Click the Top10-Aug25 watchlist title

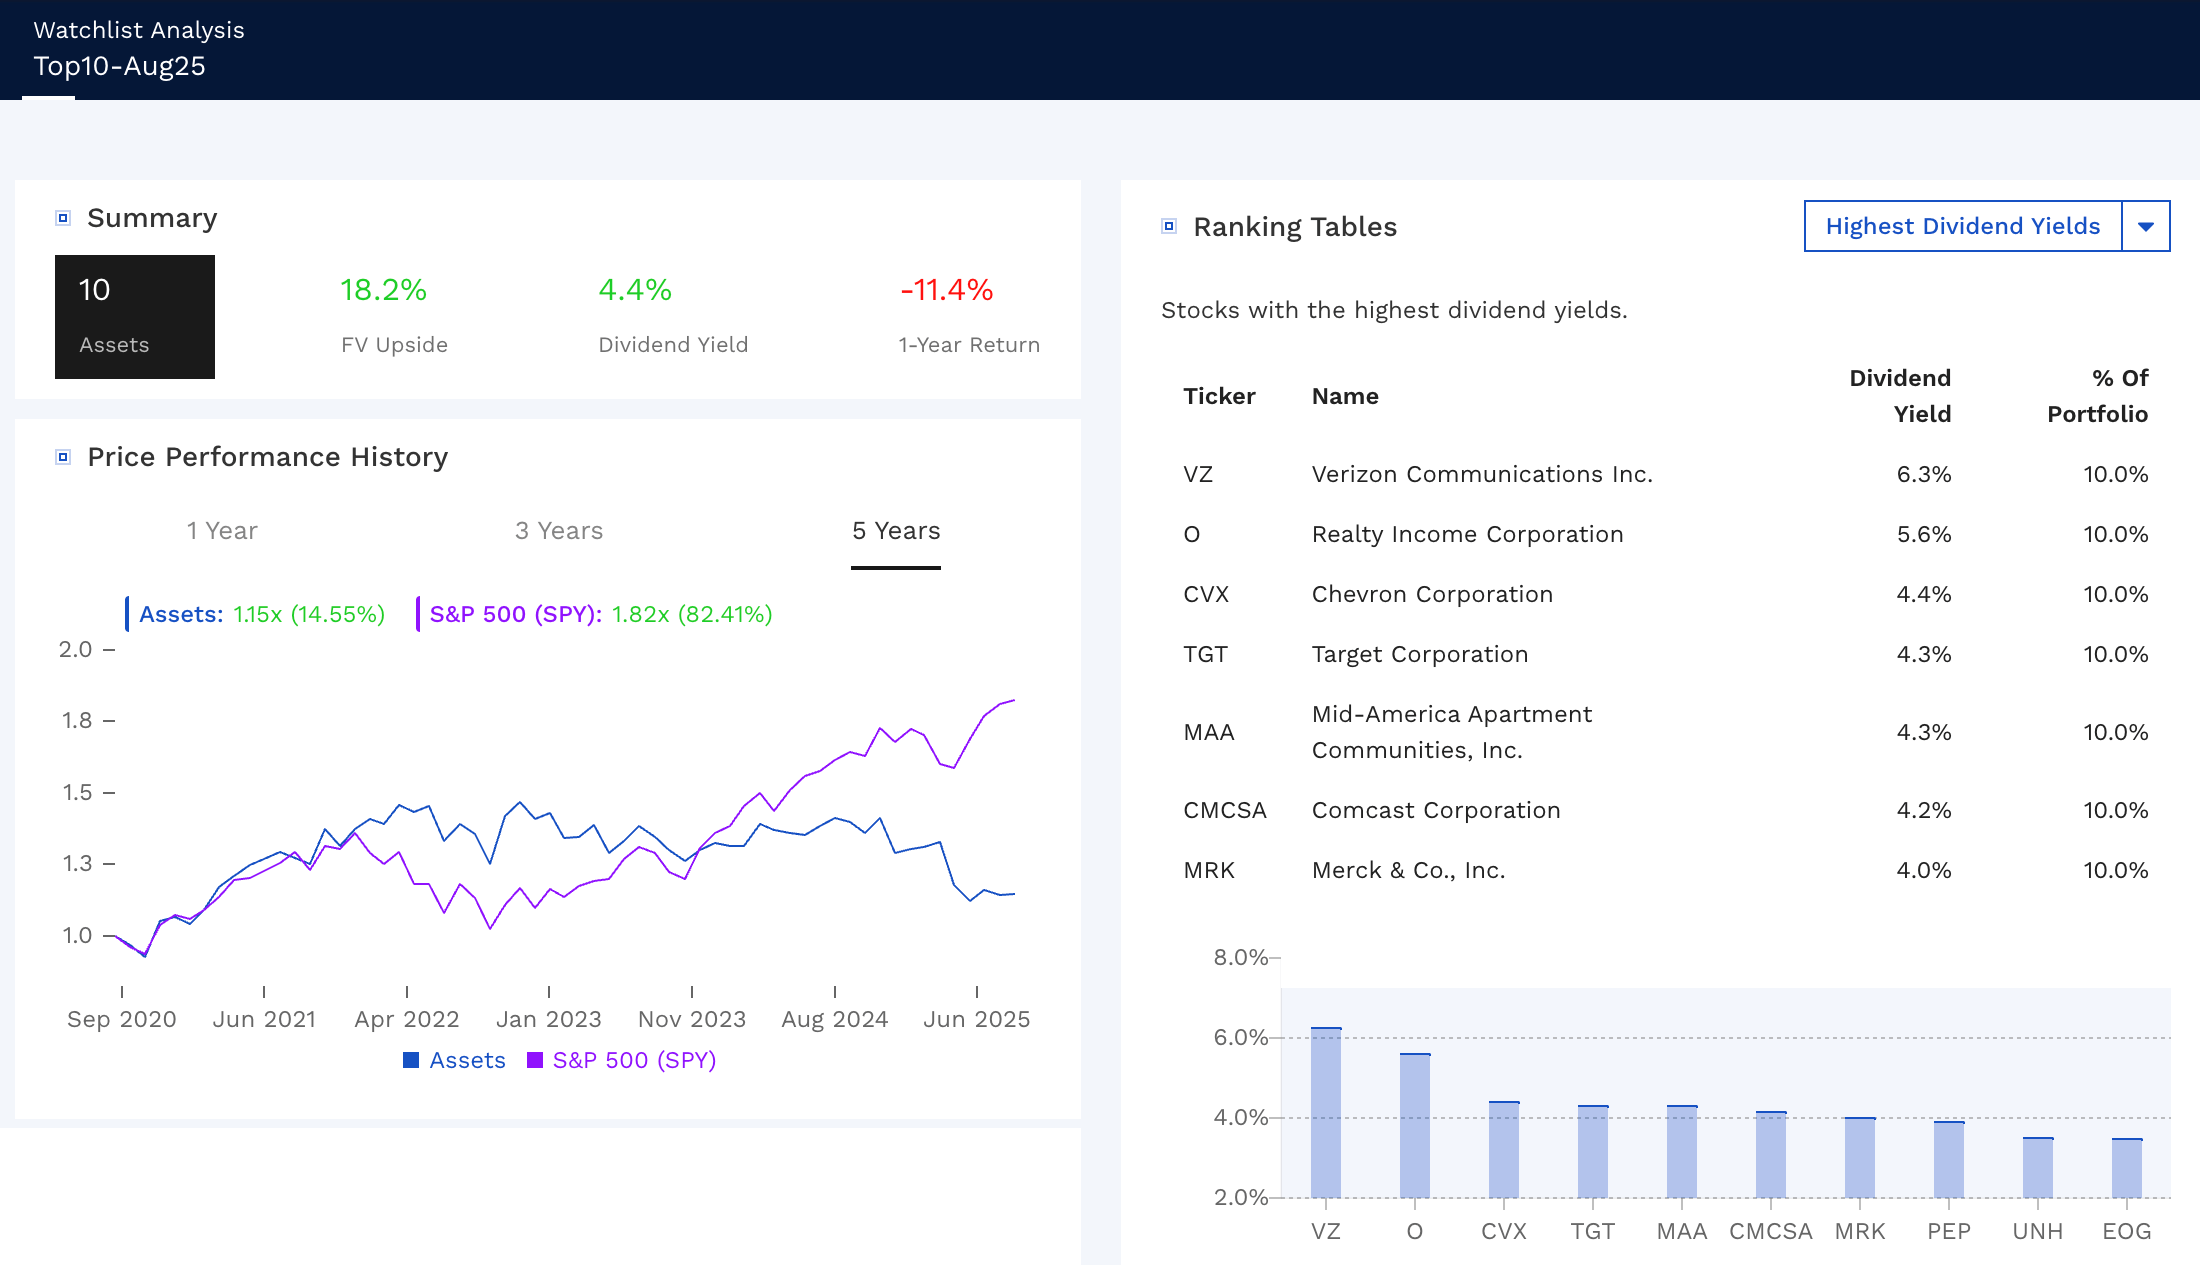click(119, 66)
